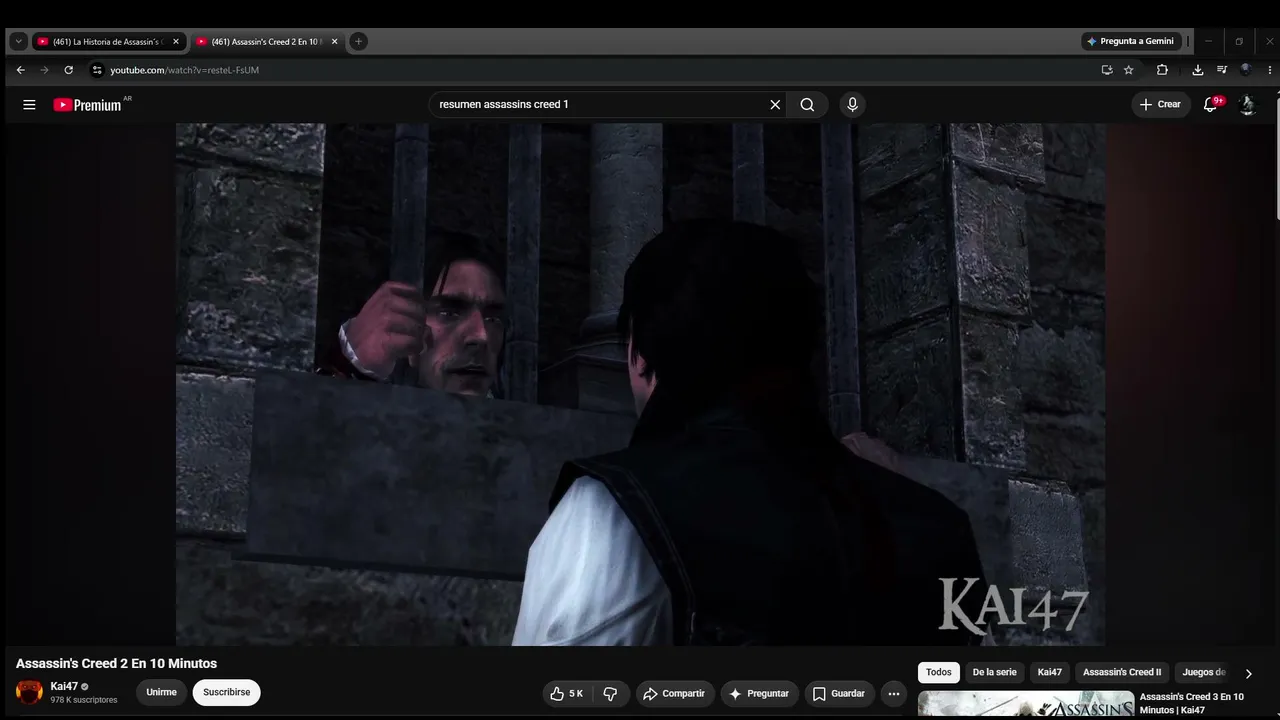Screen dimensions: 1280x720
Task: Show next filter chips with the arrow
Action: point(1248,673)
